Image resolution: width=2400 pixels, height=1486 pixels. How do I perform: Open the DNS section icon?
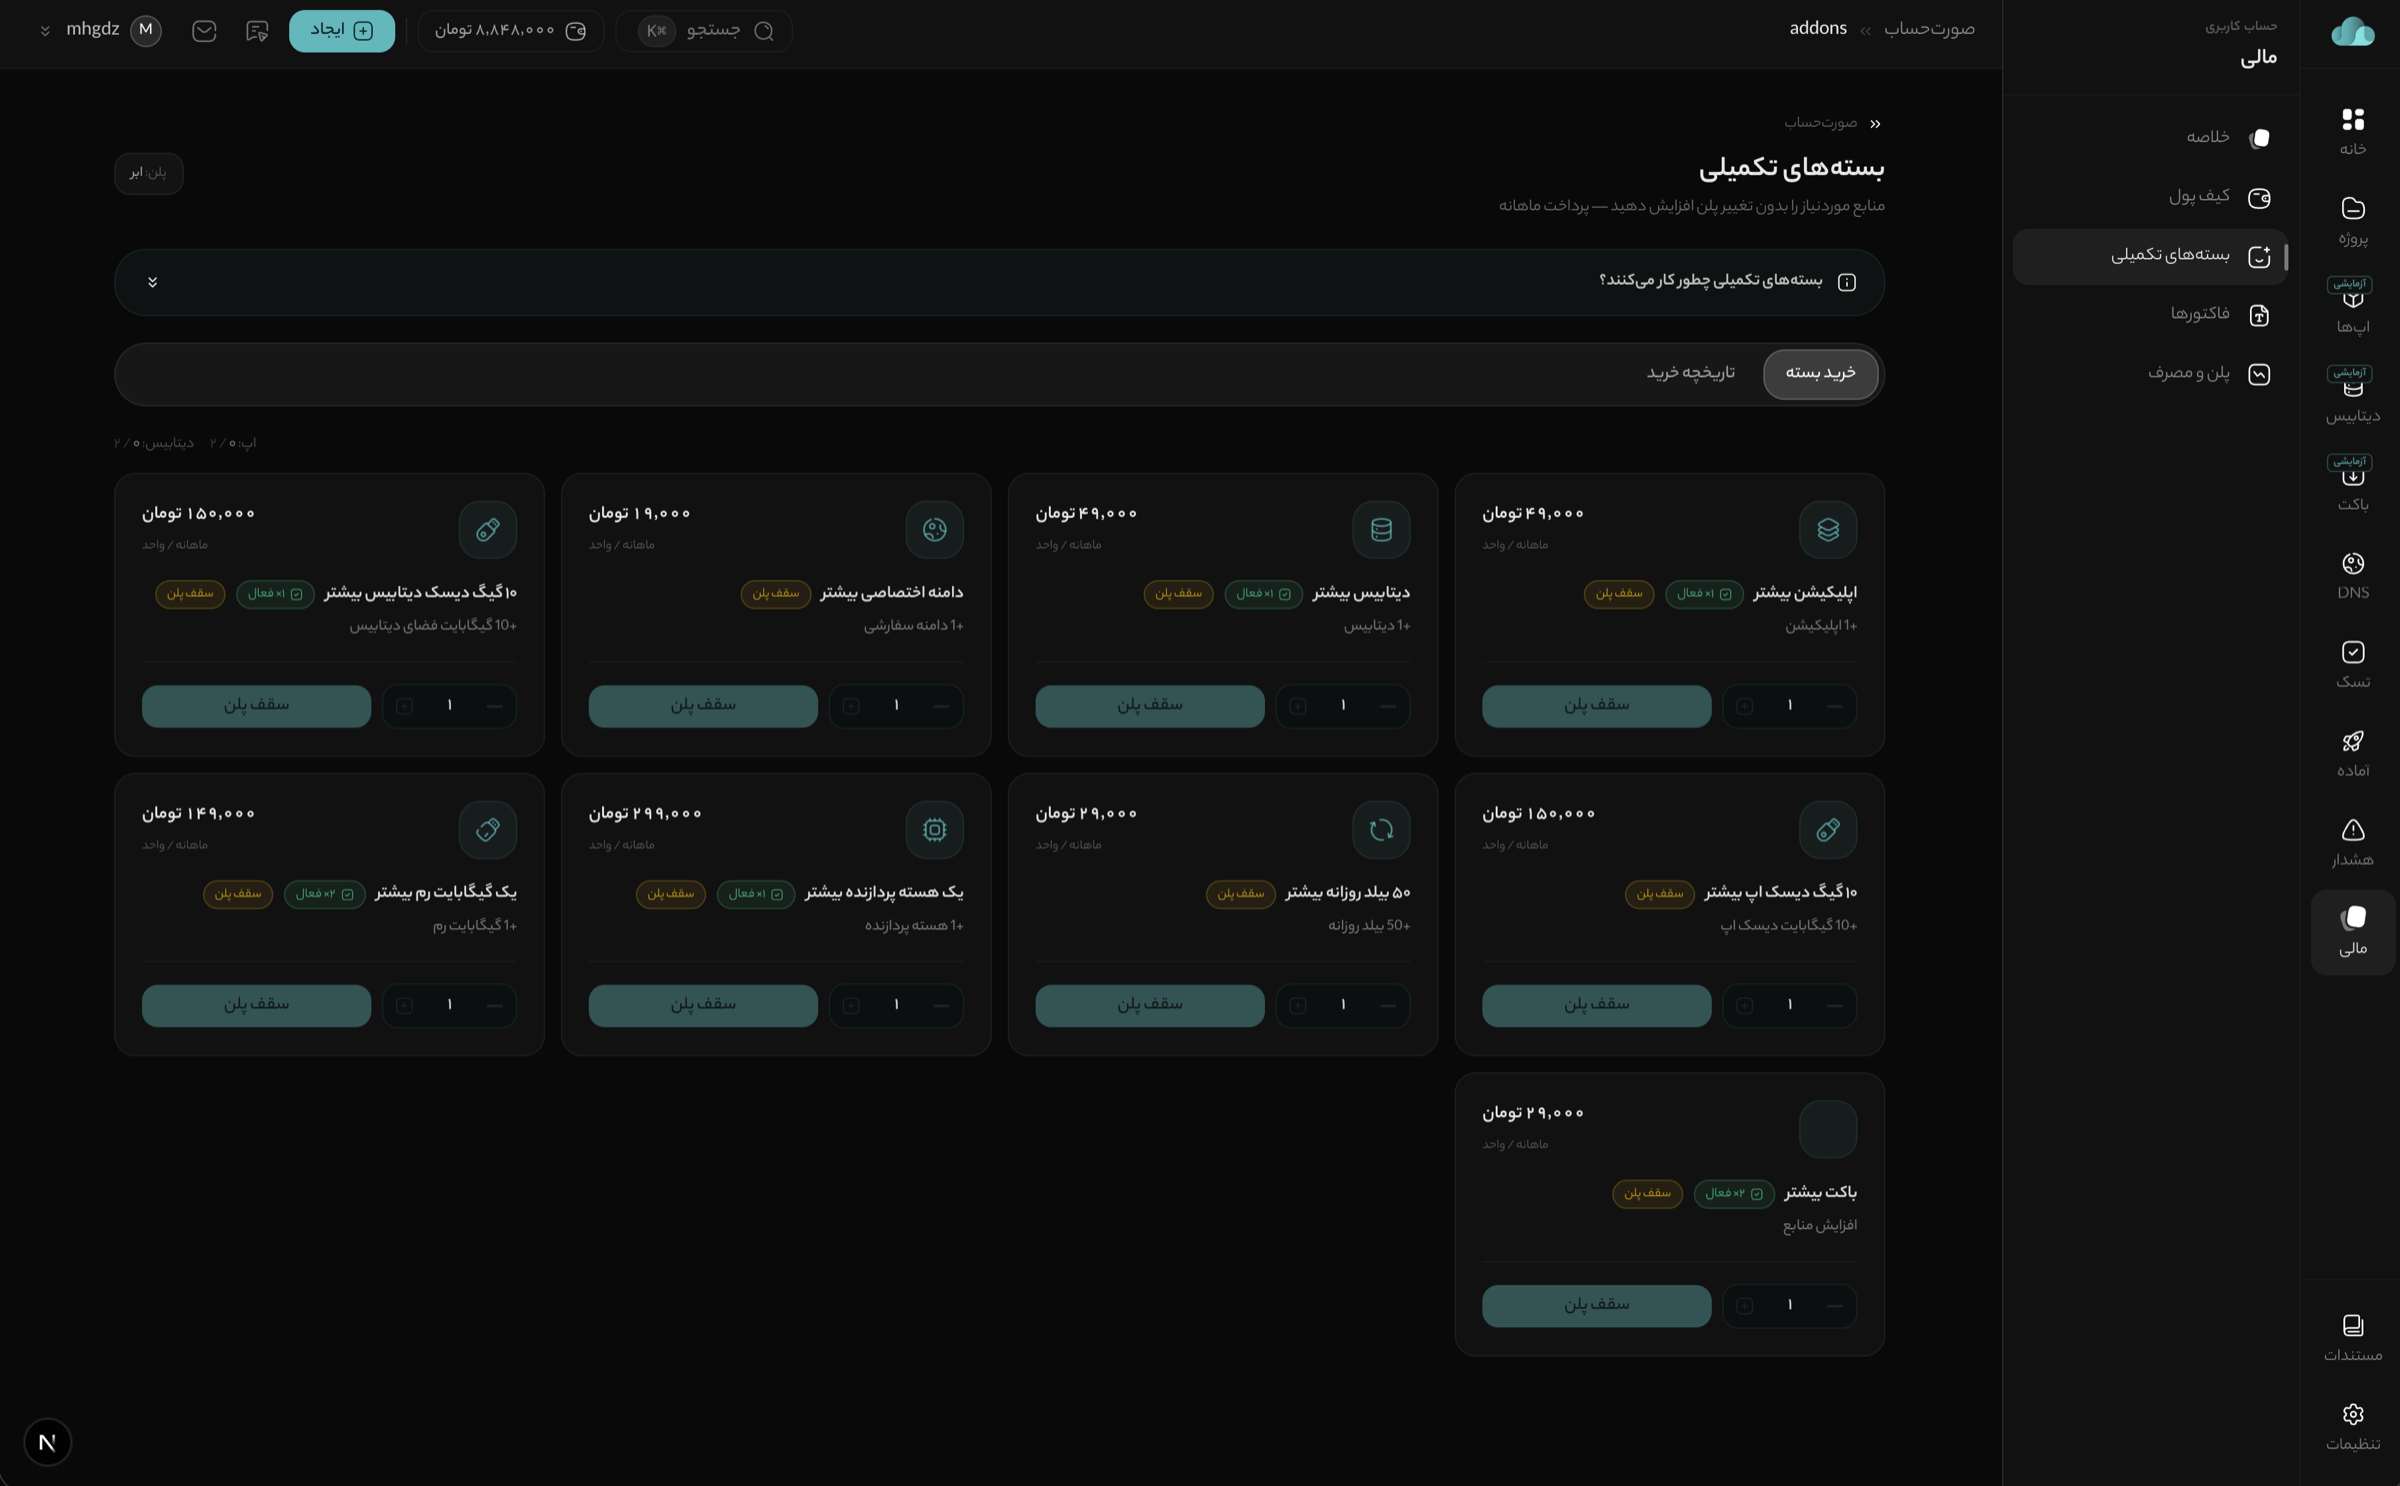coord(2352,575)
